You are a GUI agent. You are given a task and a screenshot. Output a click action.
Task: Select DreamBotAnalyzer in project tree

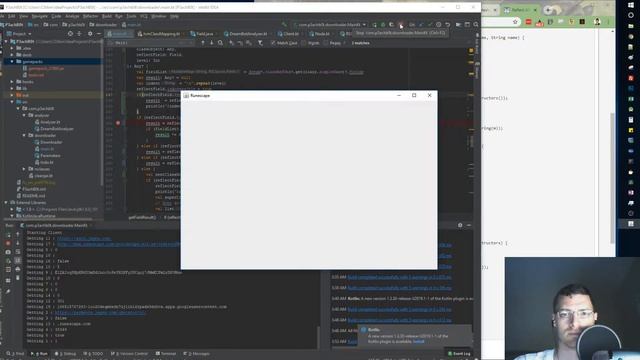57,129
